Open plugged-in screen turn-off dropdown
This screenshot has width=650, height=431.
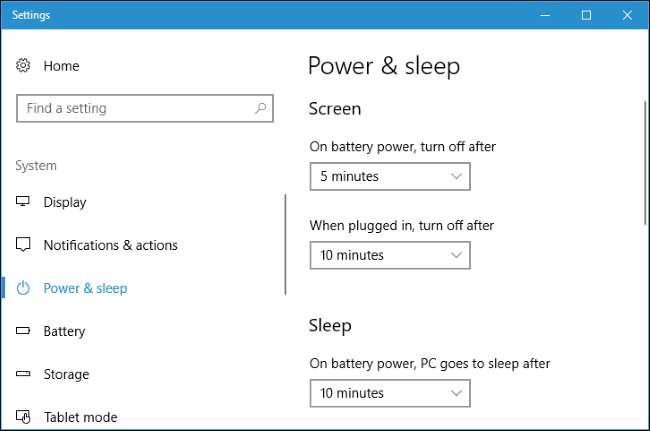389,255
